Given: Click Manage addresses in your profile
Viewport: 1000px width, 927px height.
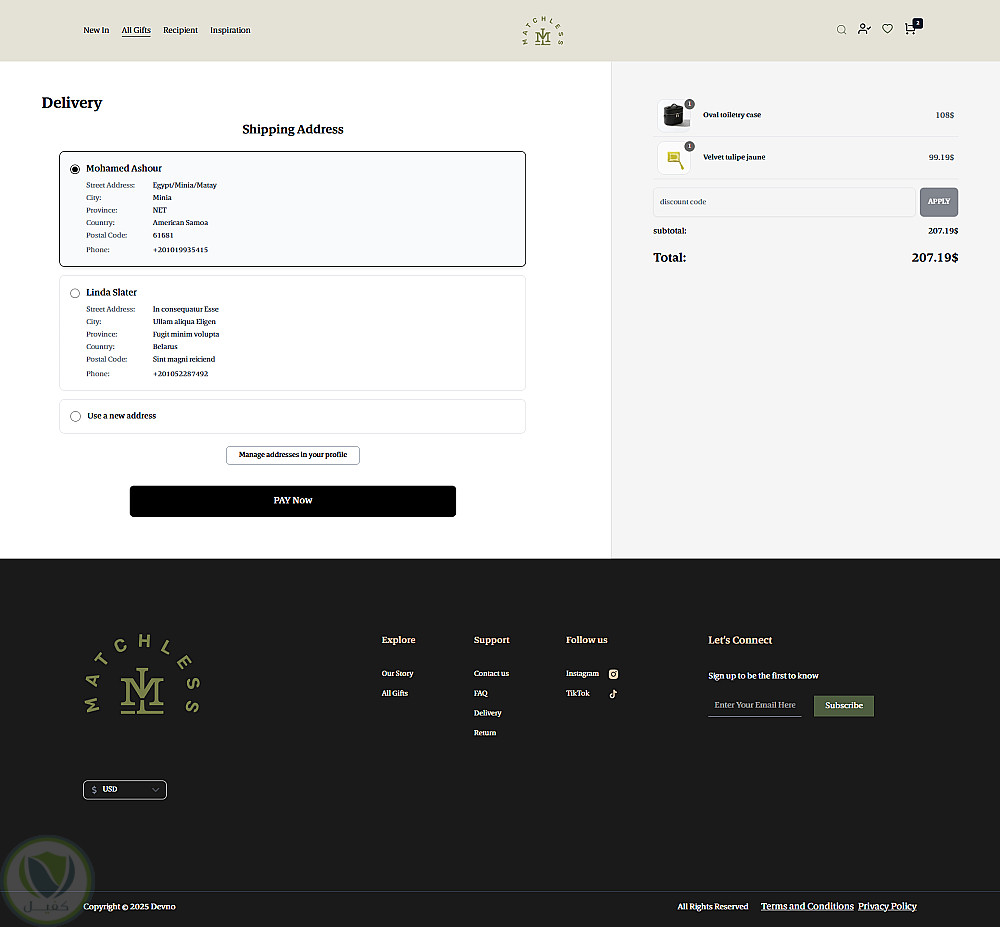Looking at the screenshot, I should 293,455.
